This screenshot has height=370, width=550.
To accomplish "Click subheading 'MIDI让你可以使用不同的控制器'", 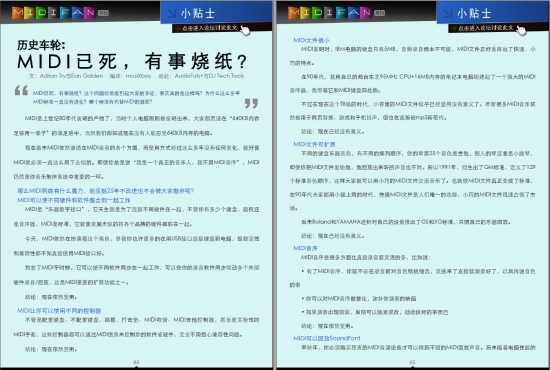I will click(x=59, y=311).
